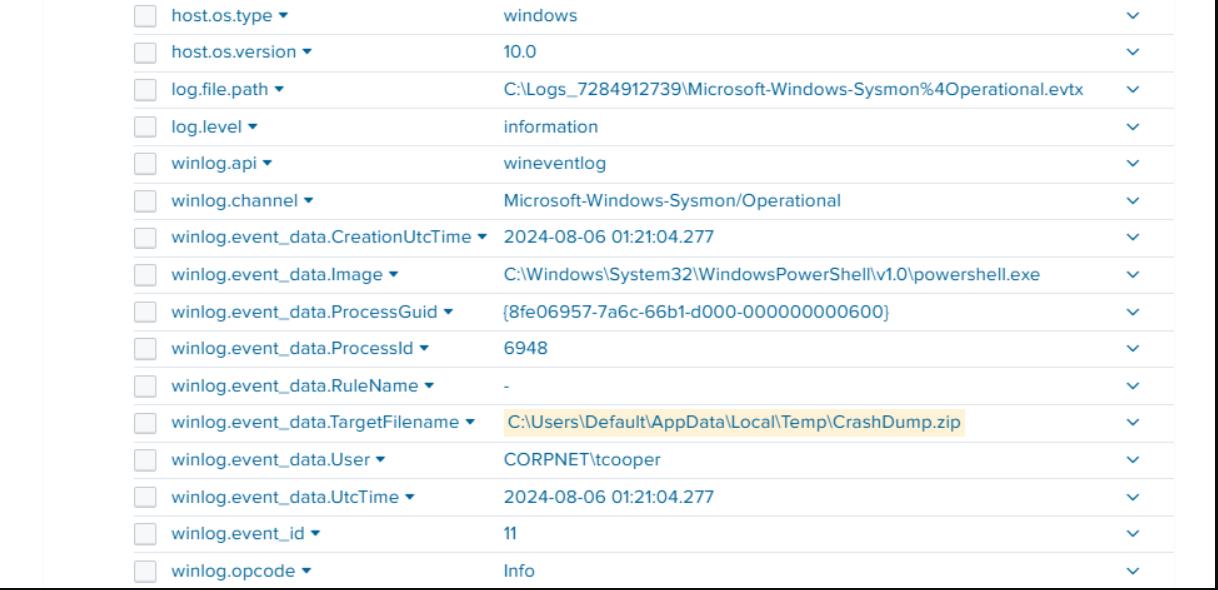The width and height of the screenshot is (1218, 590).
Task: Click the ProcessGuid value starting with 8fe06957
Action: [x=697, y=312]
